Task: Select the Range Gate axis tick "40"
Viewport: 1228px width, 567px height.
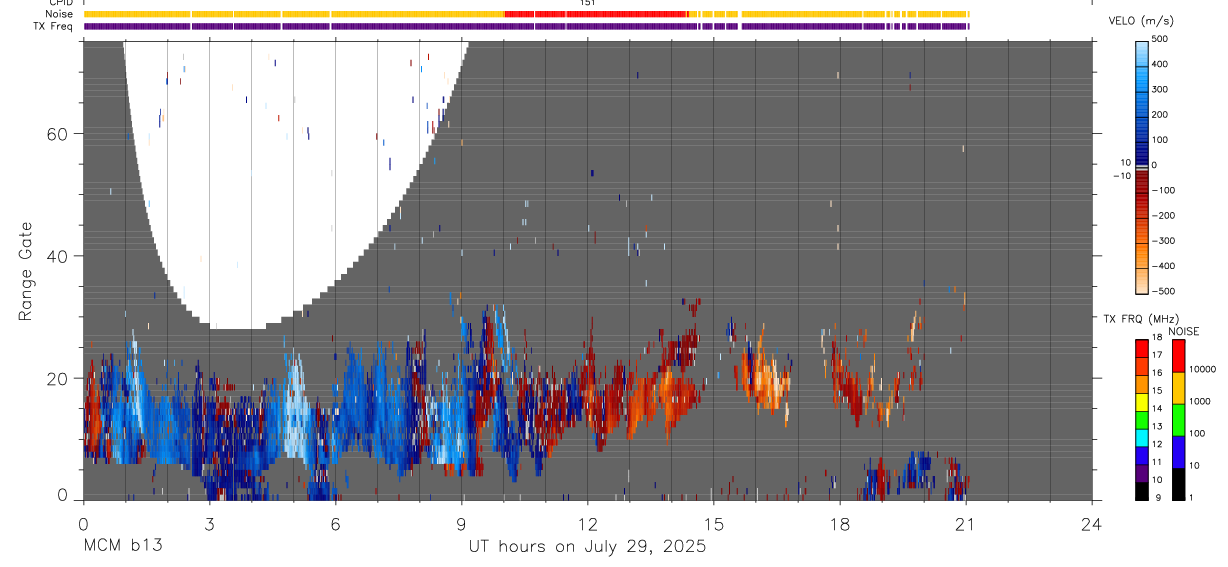Action: click(56, 256)
